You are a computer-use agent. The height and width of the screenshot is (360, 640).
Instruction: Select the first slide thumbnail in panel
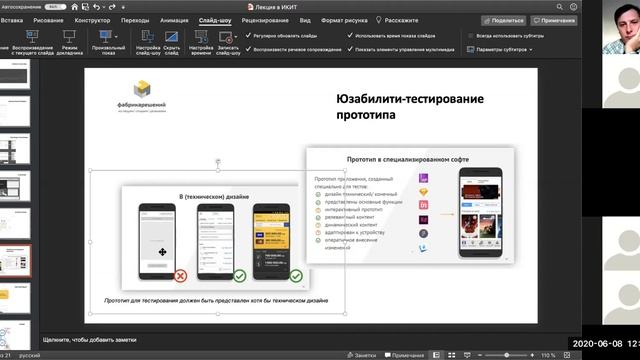click(x=15, y=74)
